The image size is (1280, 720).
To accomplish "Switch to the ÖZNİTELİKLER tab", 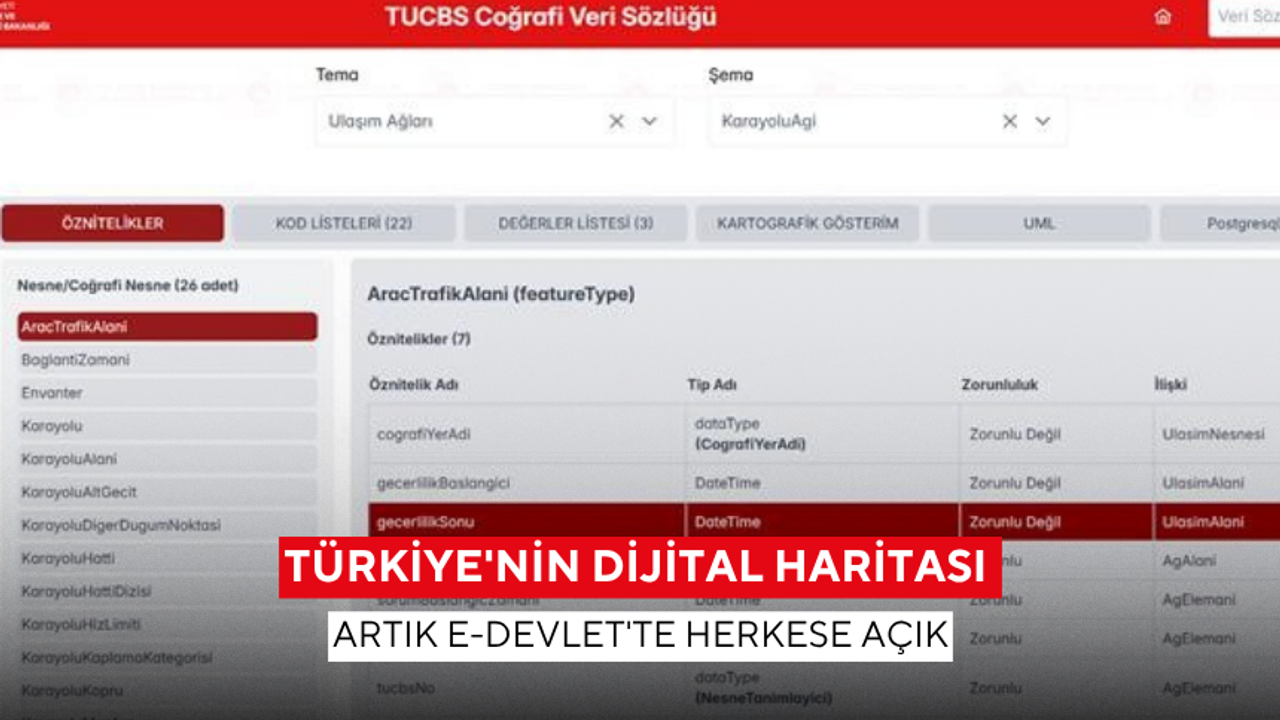I will pos(112,223).
